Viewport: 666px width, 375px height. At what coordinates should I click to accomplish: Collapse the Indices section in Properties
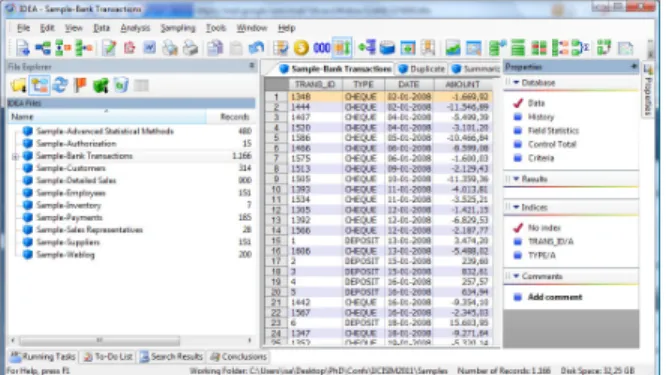[x=516, y=207]
